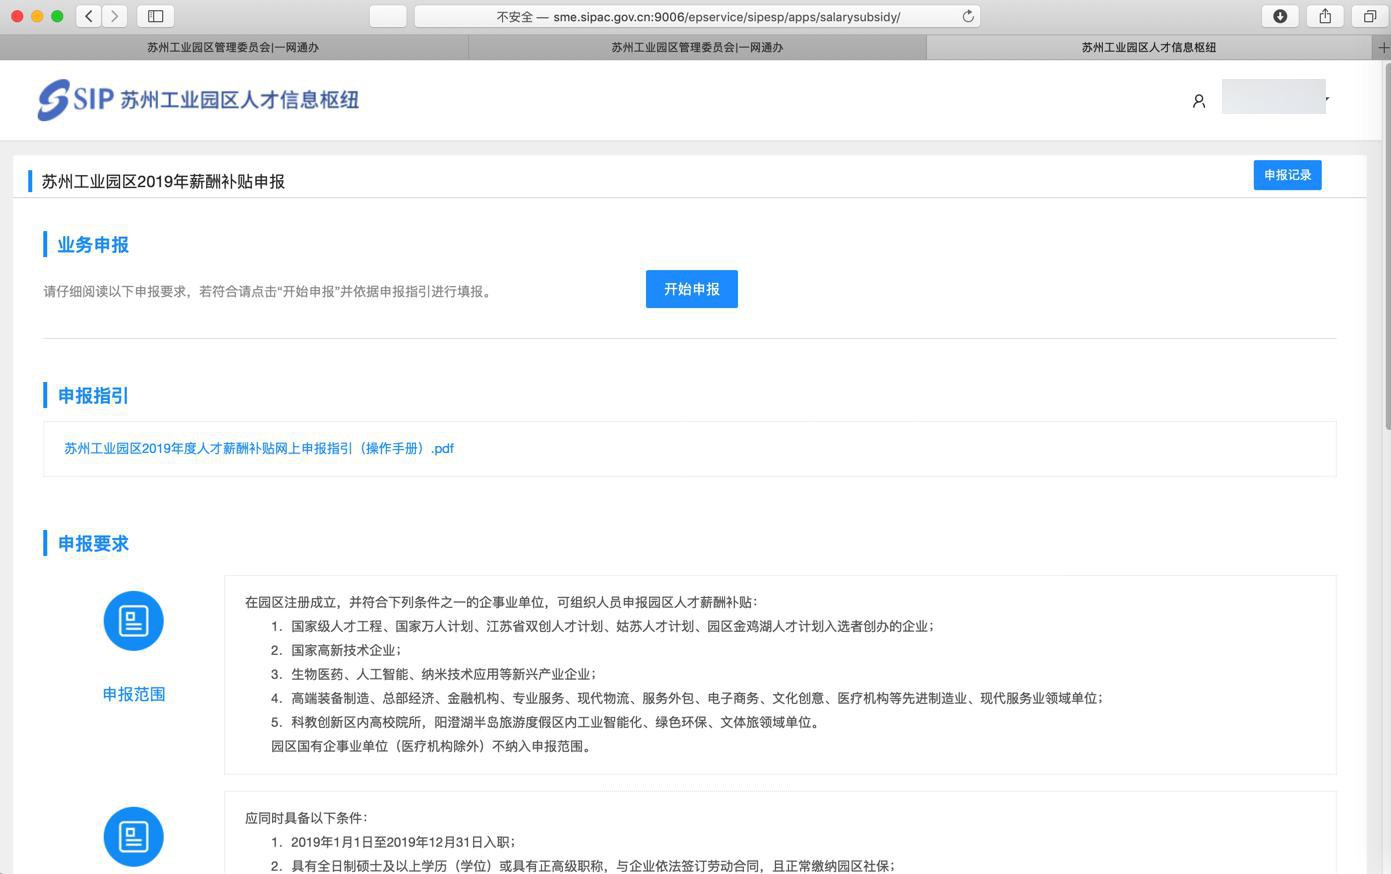Click the text 应同时具备以下条件

pyautogui.click(x=307, y=818)
